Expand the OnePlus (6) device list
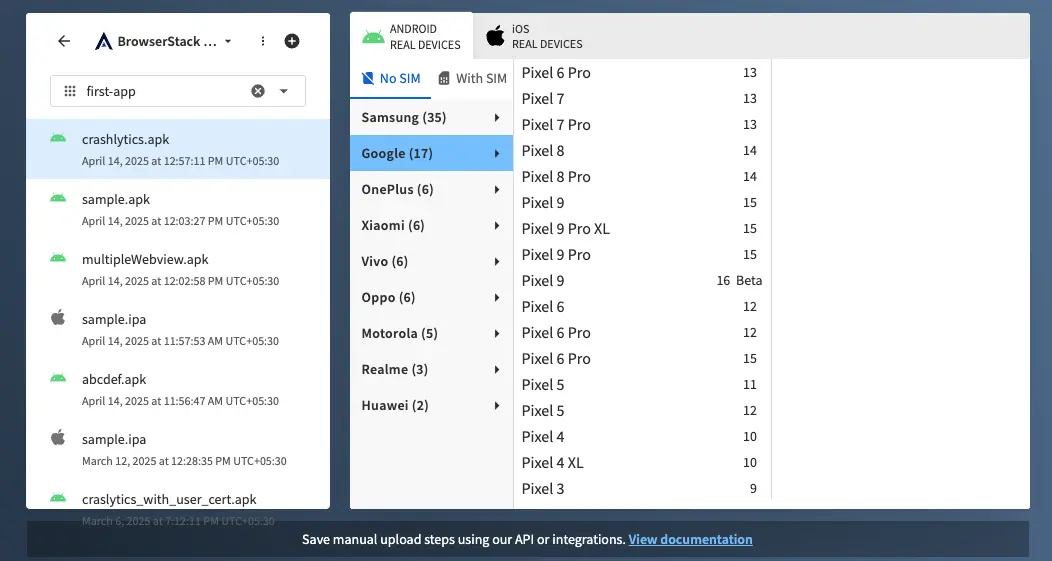This screenshot has width=1052, height=561. [431, 190]
